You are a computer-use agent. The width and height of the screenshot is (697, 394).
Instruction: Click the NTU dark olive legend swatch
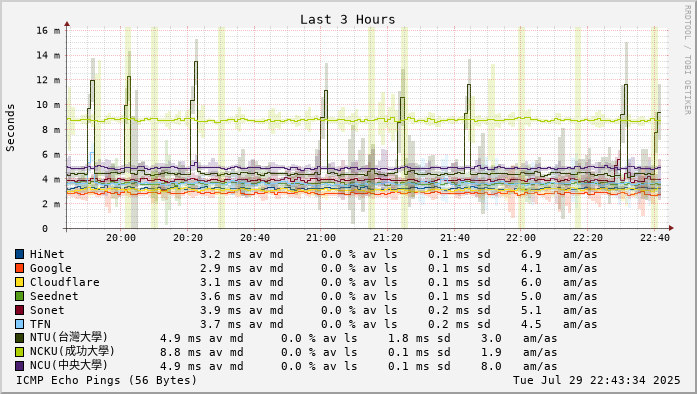(20, 338)
